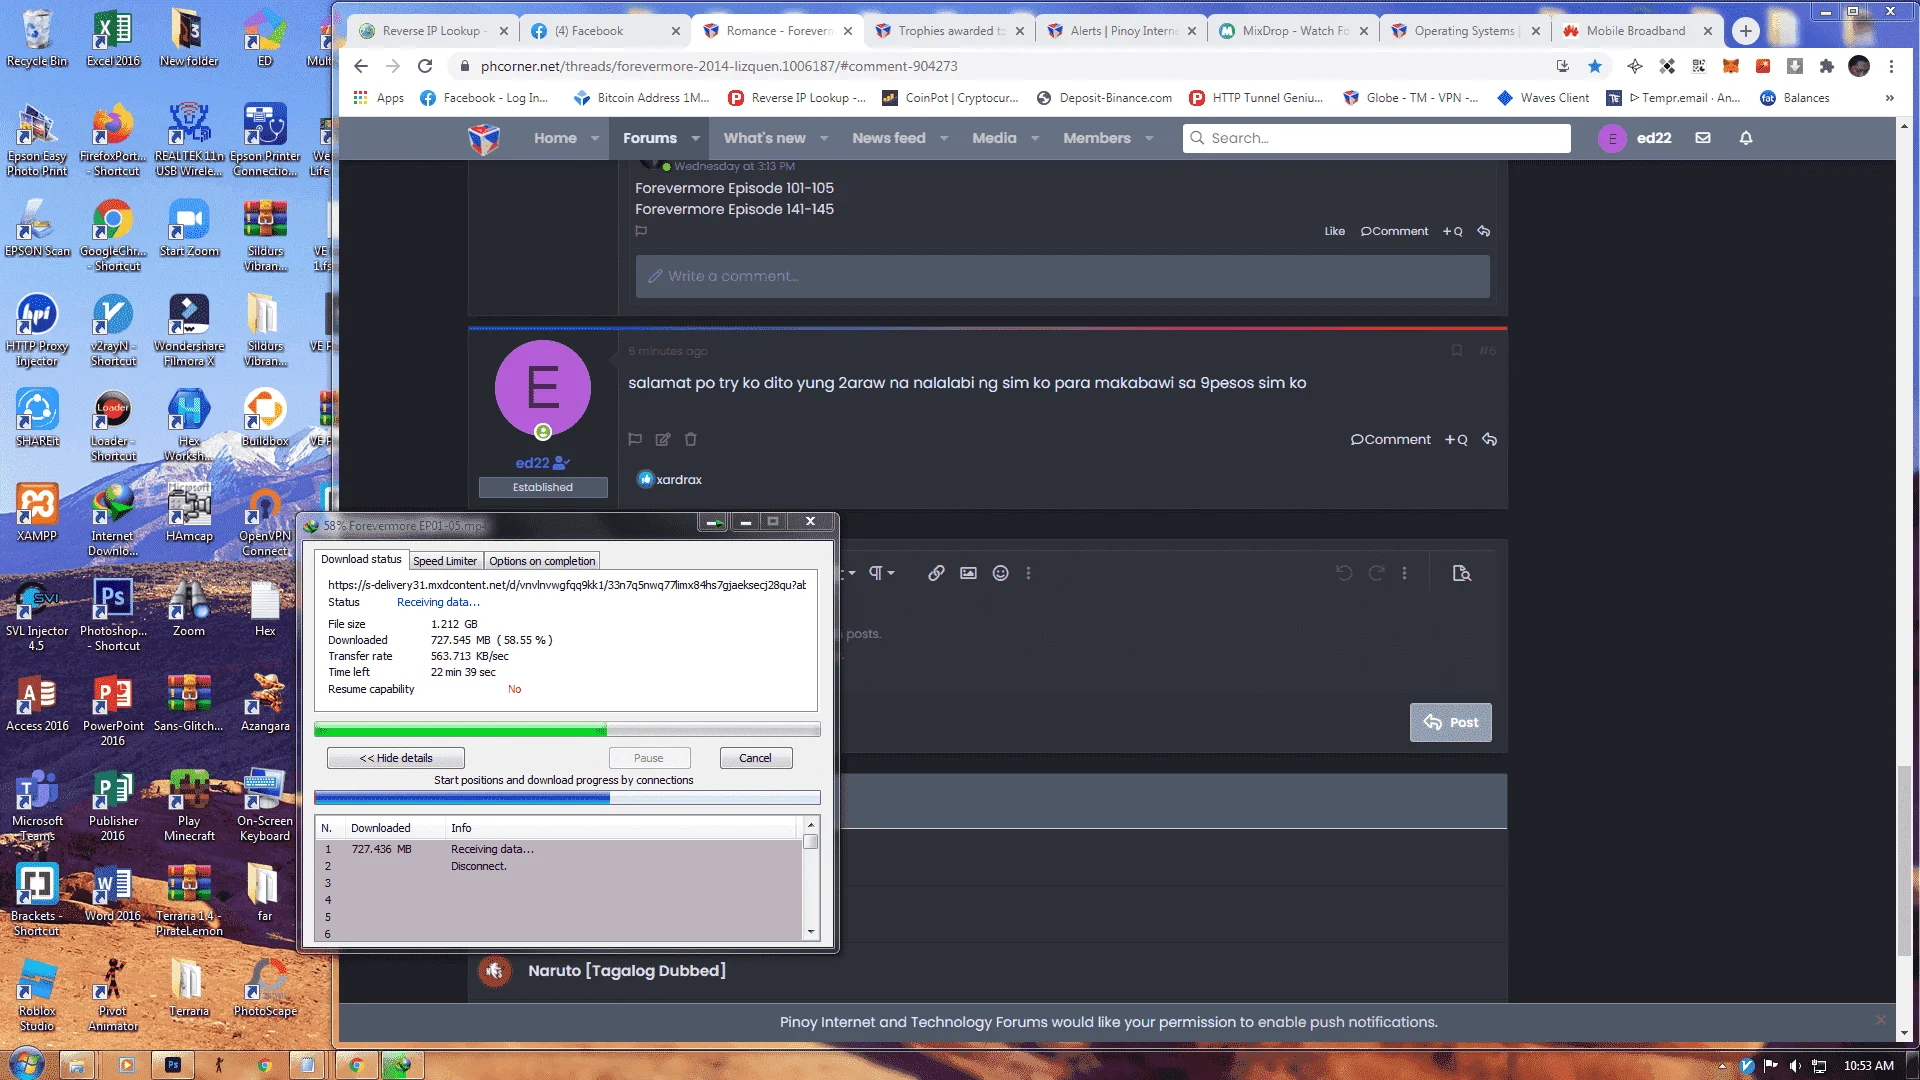The width and height of the screenshot is (1920, 1080).
Task: Switch to Speed Limiter tab
Action: 445,561
